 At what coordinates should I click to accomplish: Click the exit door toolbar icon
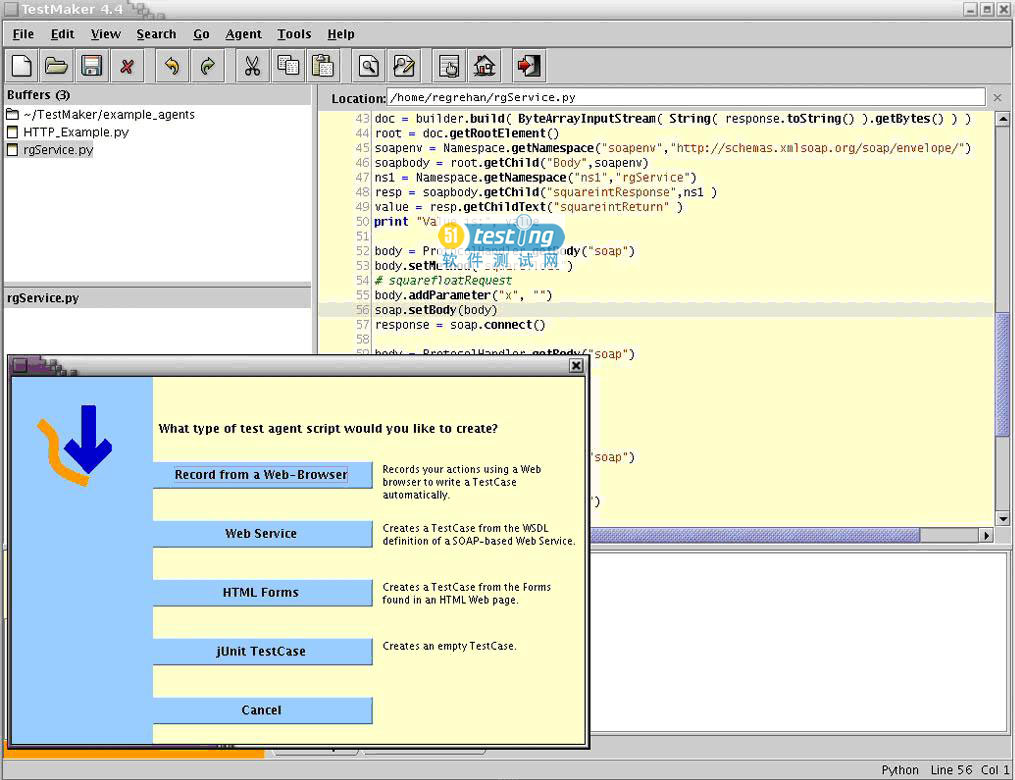[x=529, y=65]
